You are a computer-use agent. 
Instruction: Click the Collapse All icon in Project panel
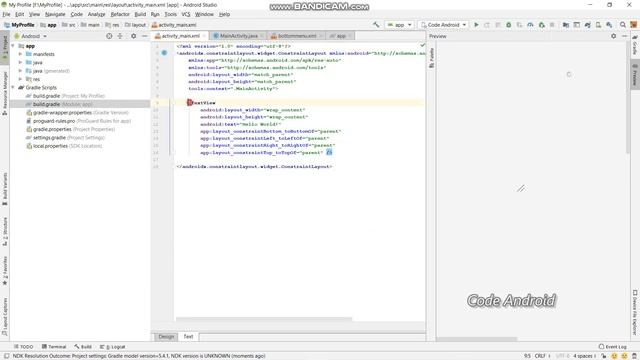120,36
